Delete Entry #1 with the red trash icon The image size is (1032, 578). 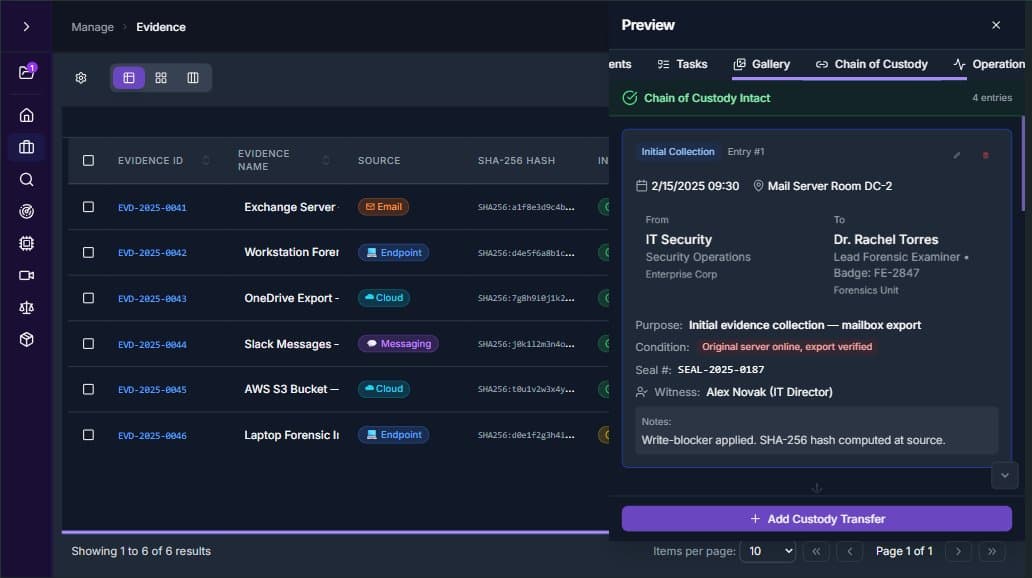(x=985, y=155)
